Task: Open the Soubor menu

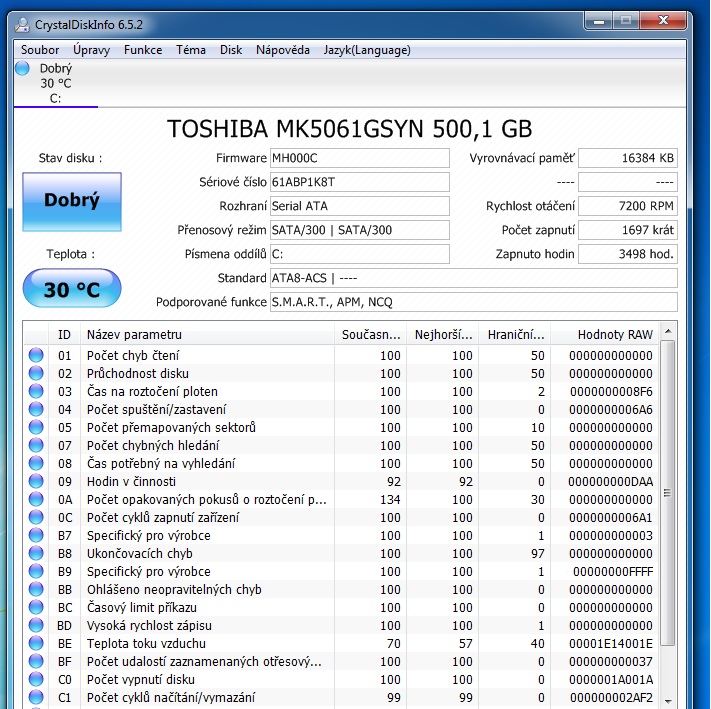Action: [x=40, y=50]
